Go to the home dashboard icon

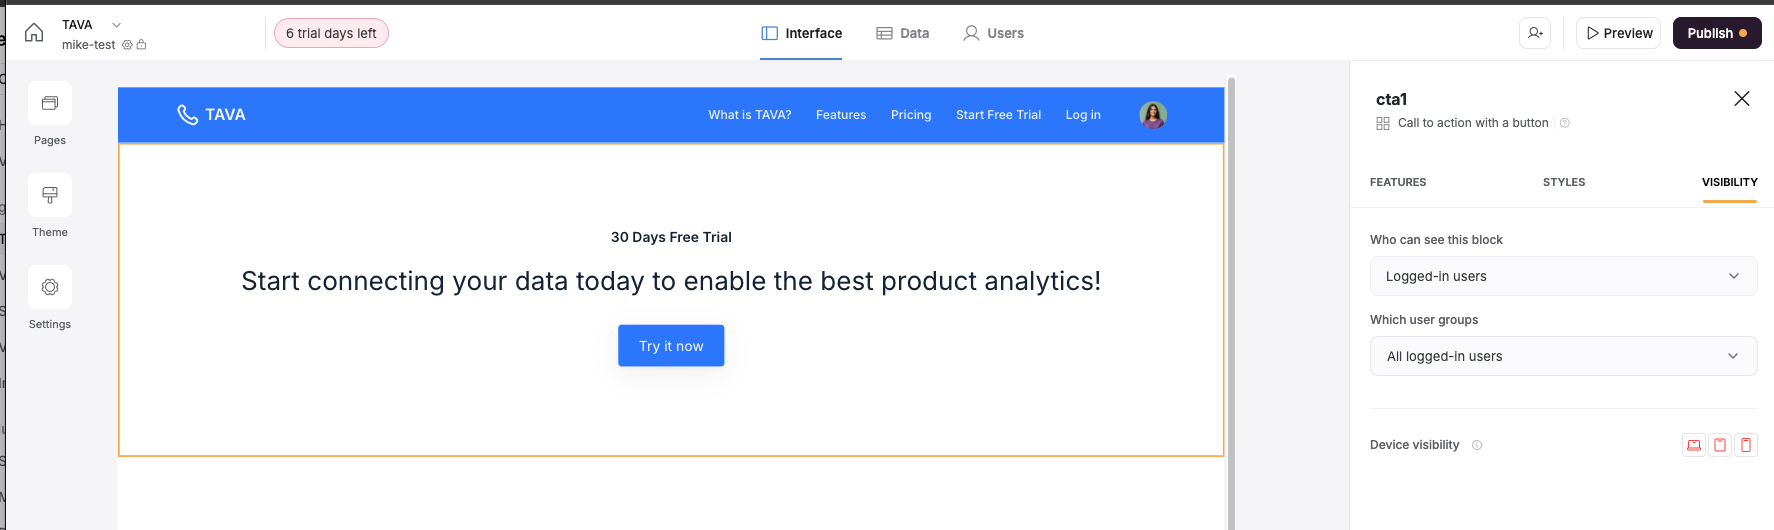pyautogui.click(x=34, y=33)
